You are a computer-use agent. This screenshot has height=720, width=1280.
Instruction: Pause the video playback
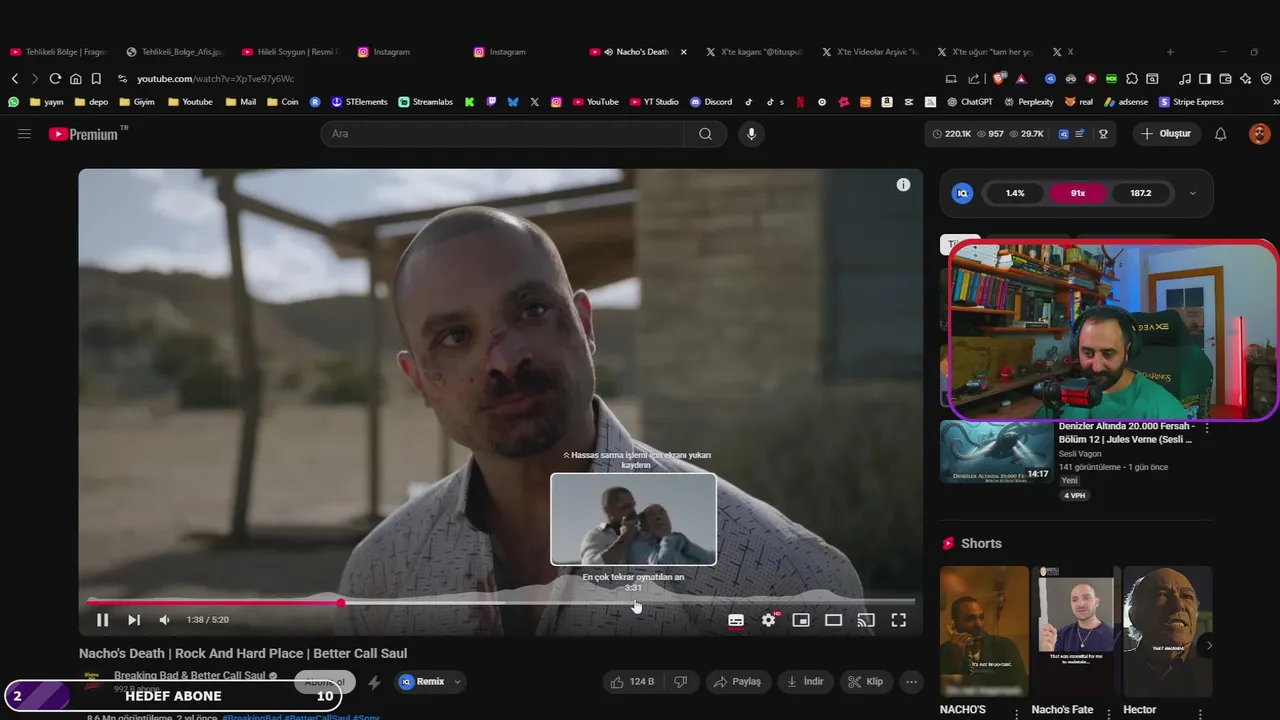point(102,620)
